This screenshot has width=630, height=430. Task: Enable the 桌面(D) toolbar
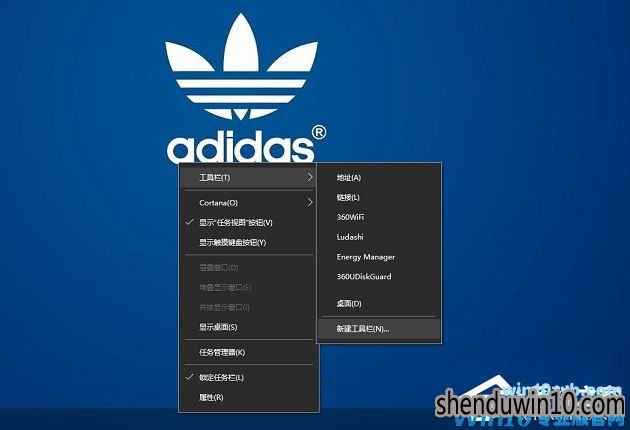(379, 303)
